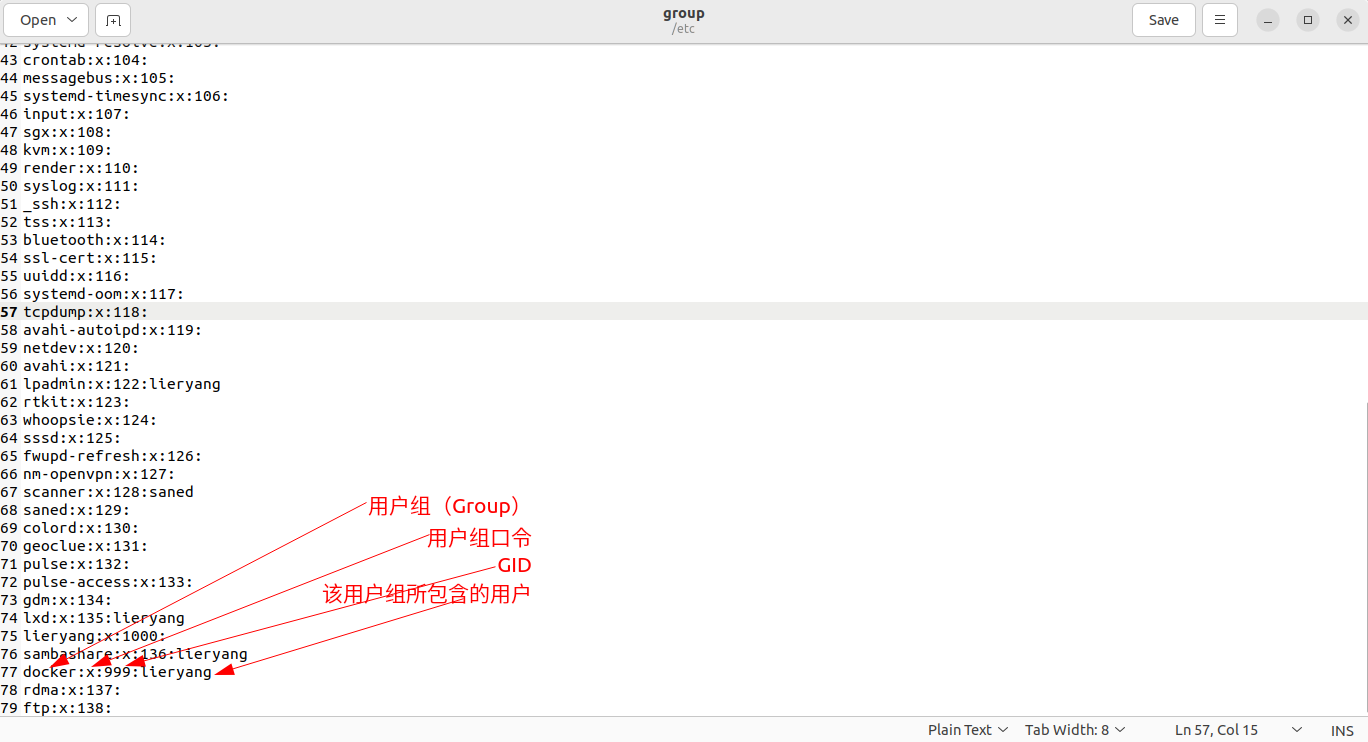The image size is (1368, 742).
Task: Click the lxd:x:135:lieryang line
Action: [103, 618]
